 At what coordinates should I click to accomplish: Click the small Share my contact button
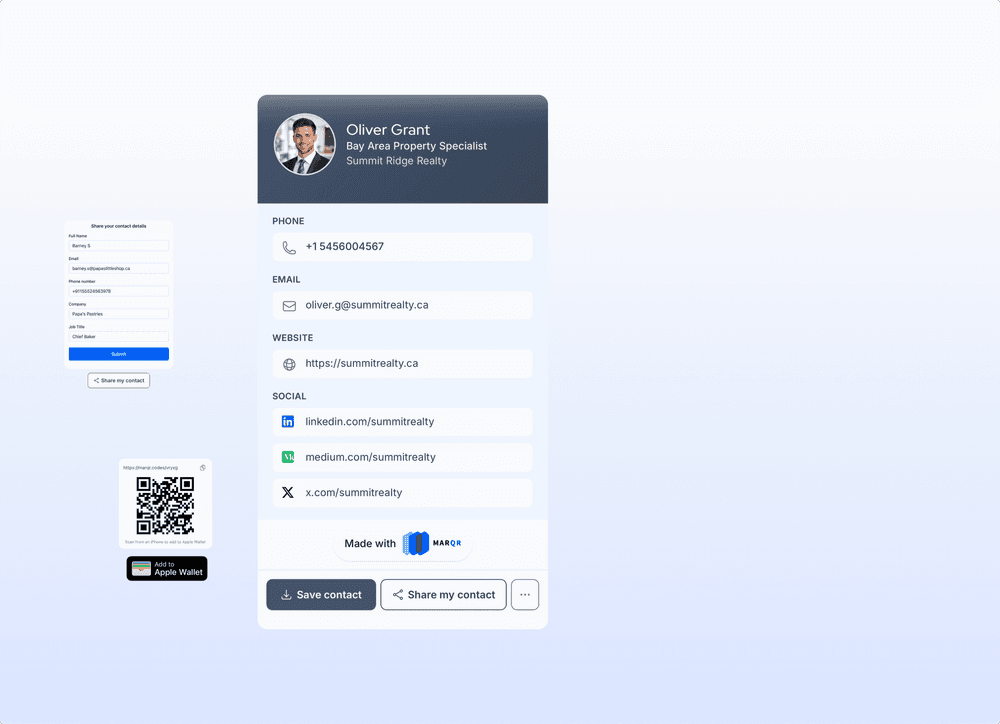119,381
